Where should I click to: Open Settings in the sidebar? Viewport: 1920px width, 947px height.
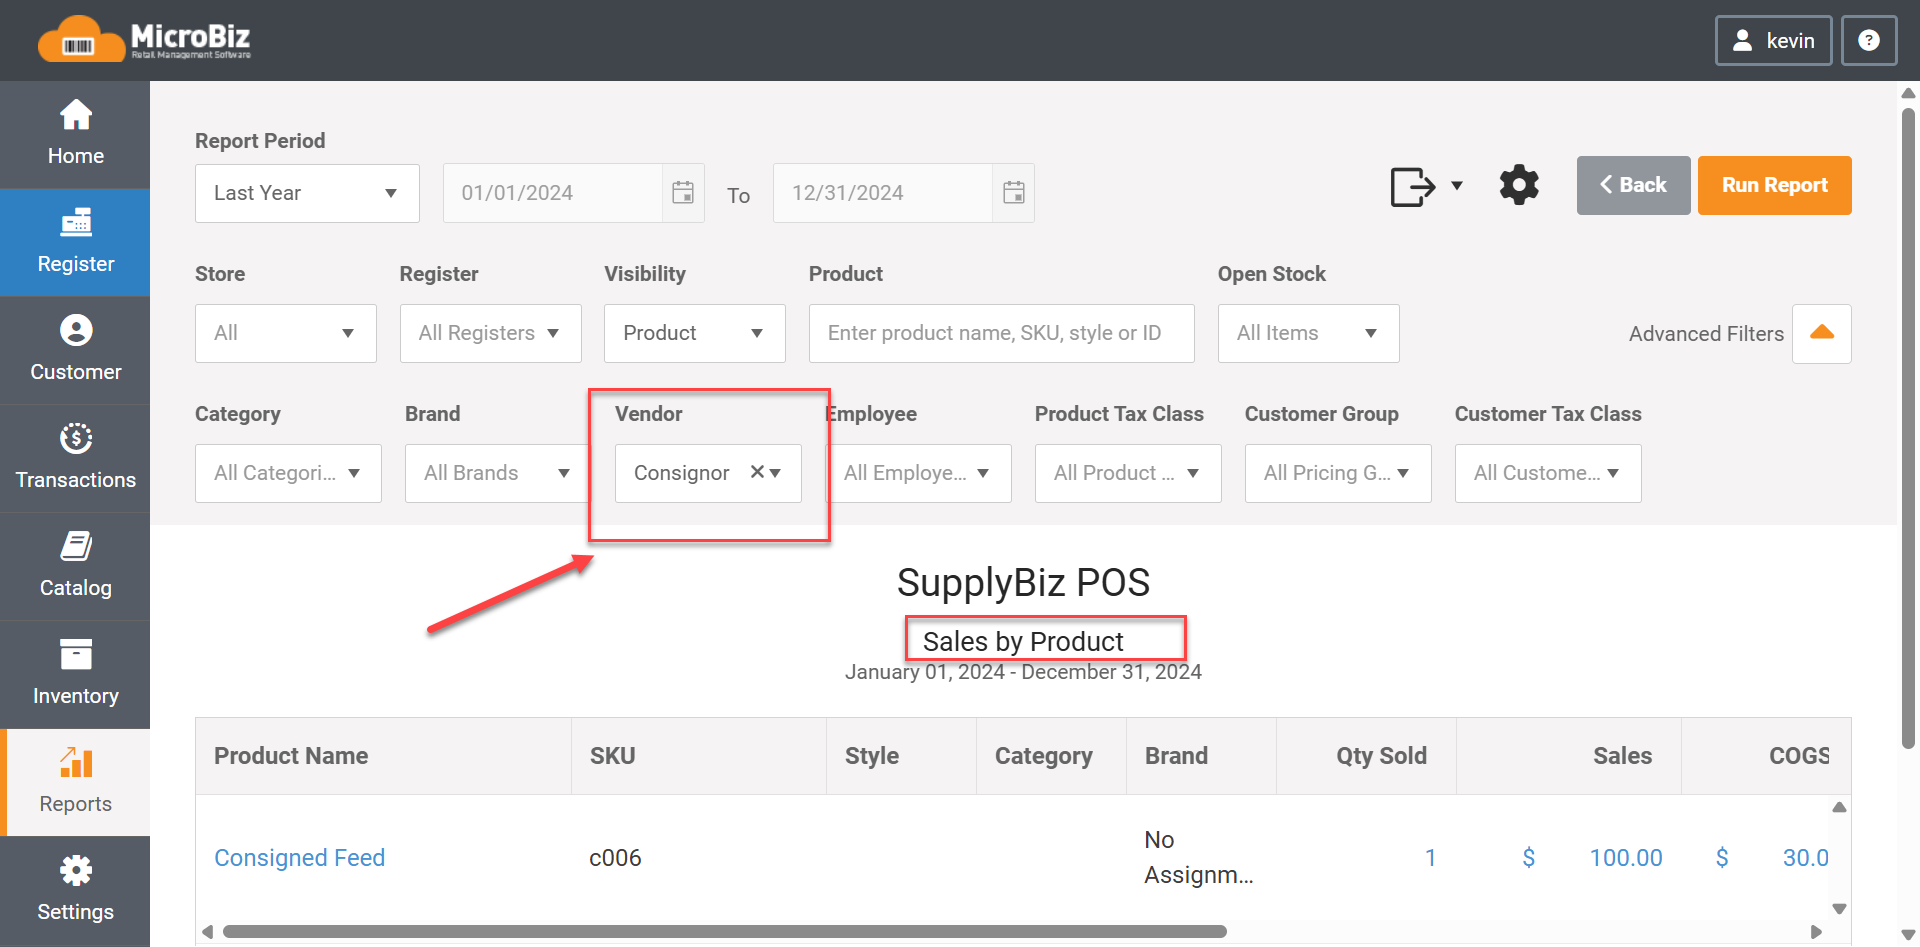pos(75,890)
